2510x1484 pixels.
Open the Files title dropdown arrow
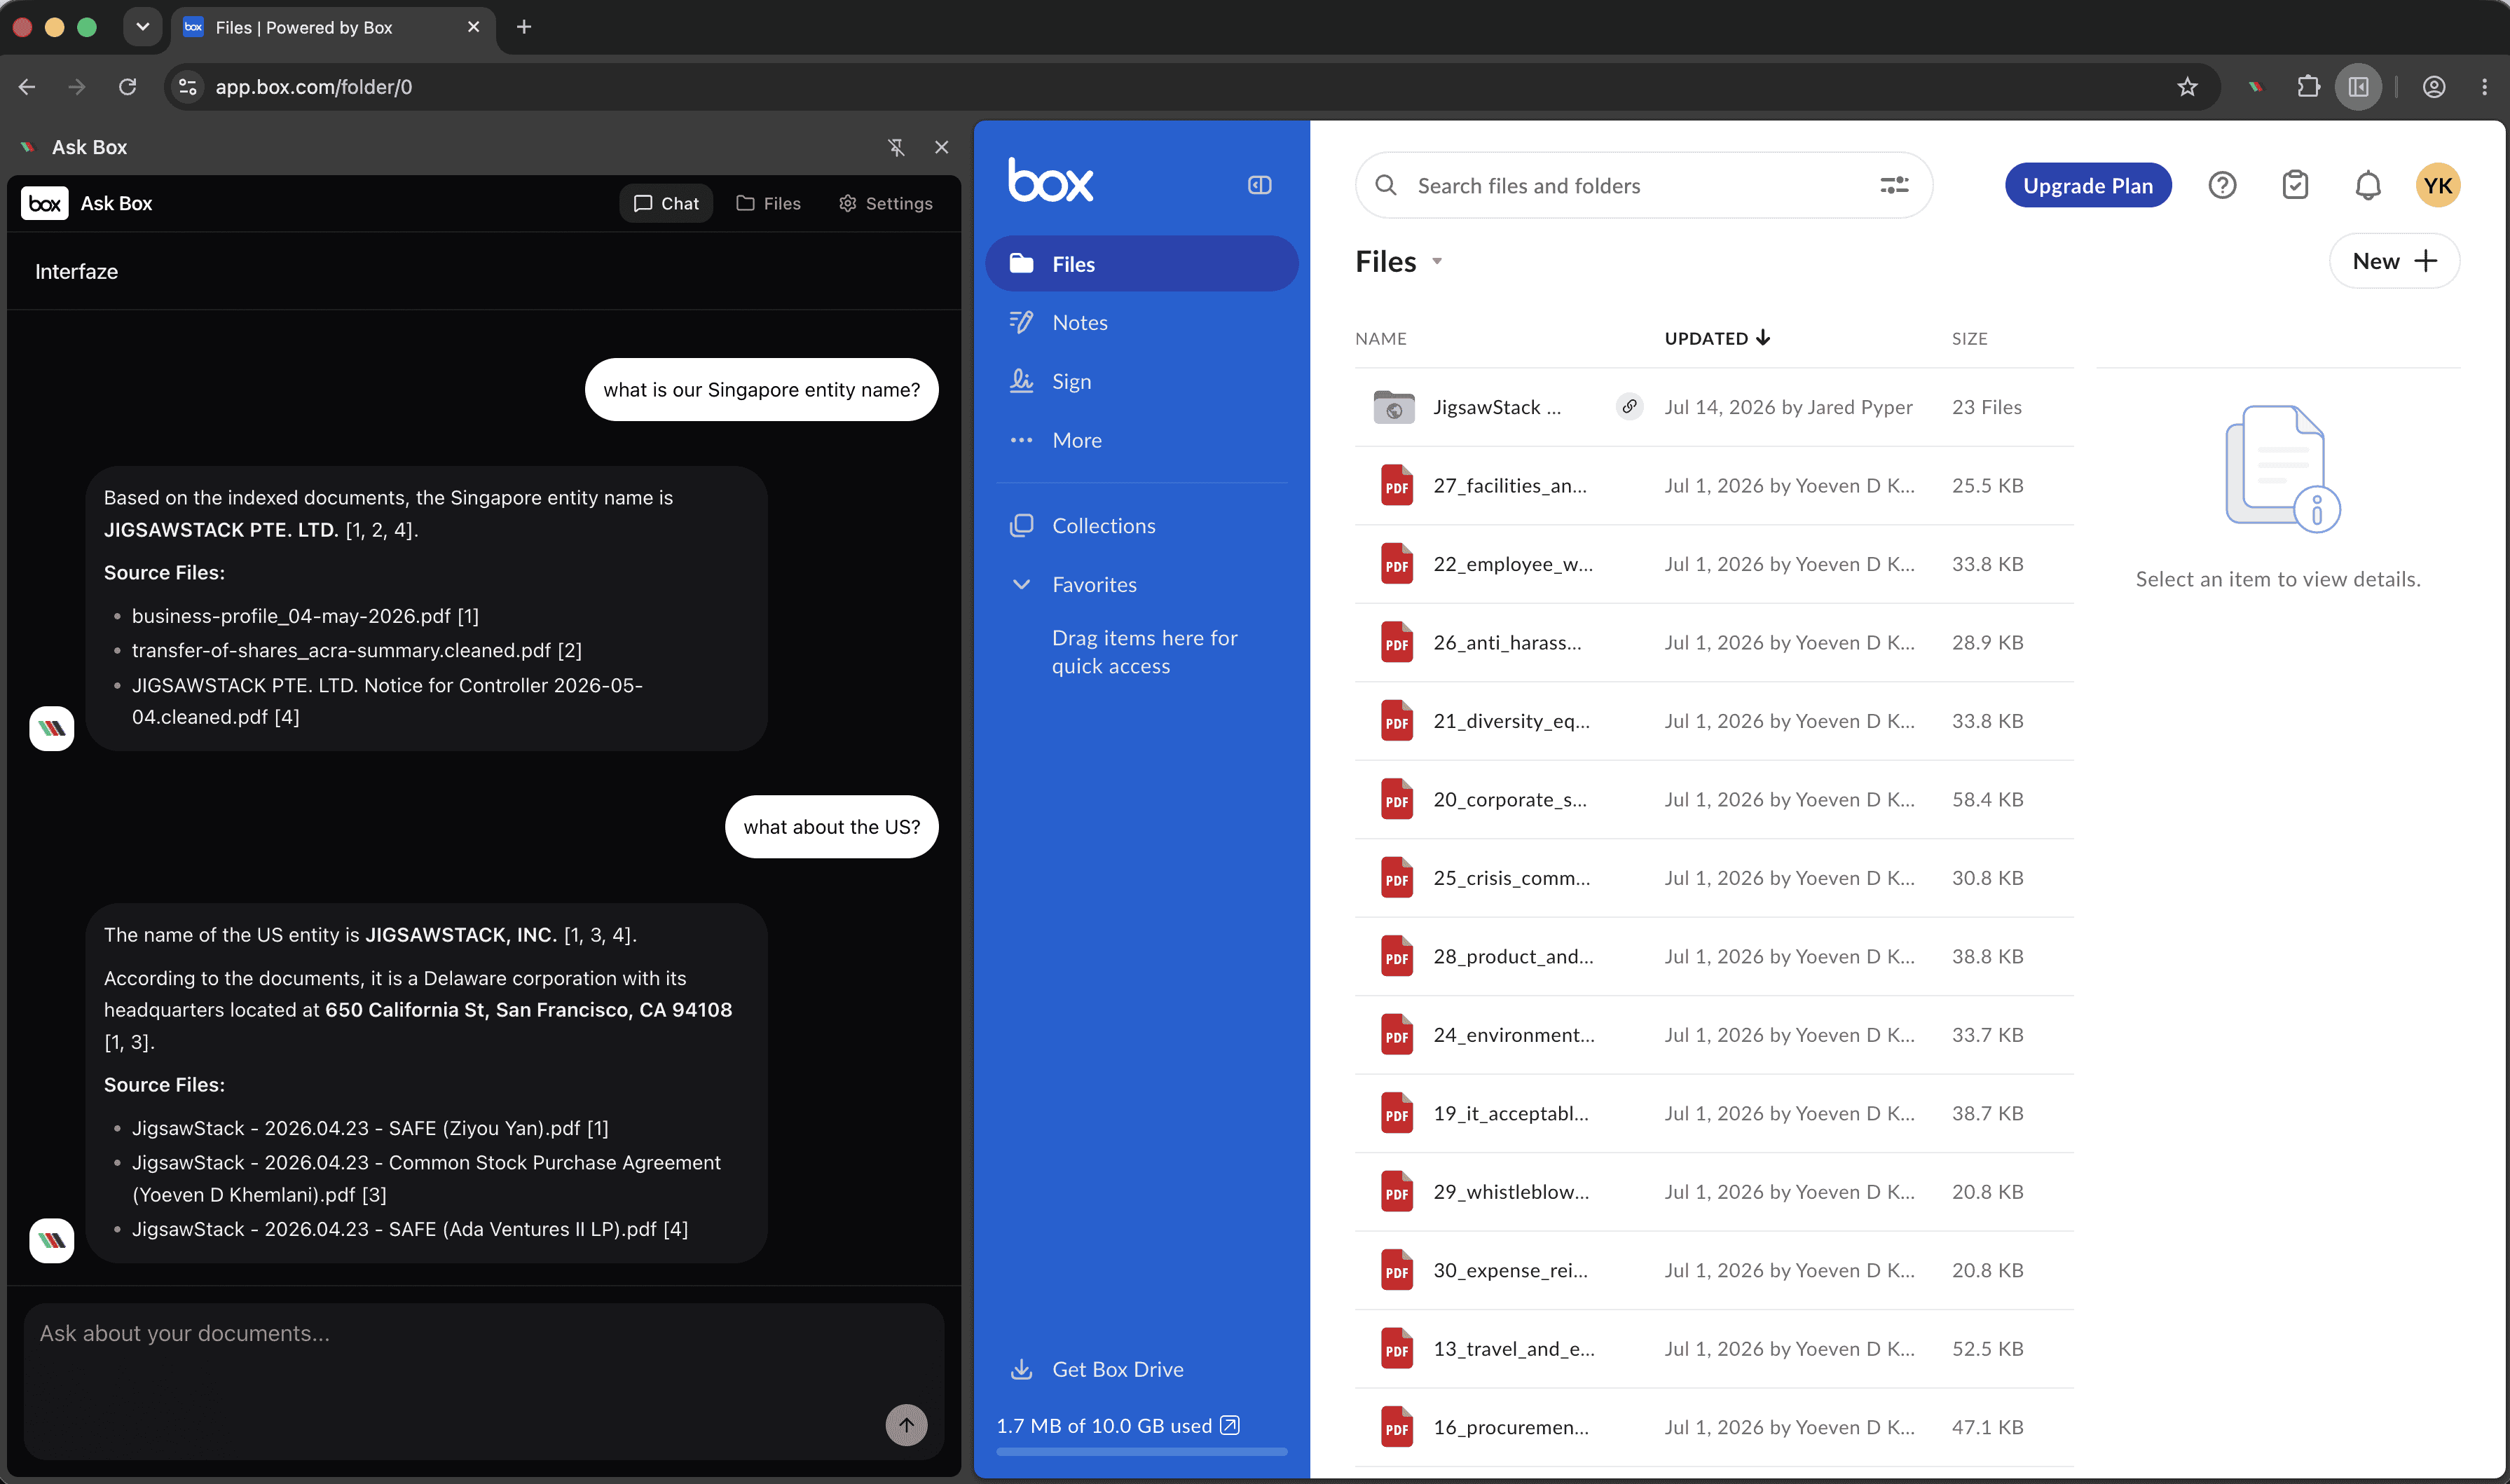click(1437, 262)
